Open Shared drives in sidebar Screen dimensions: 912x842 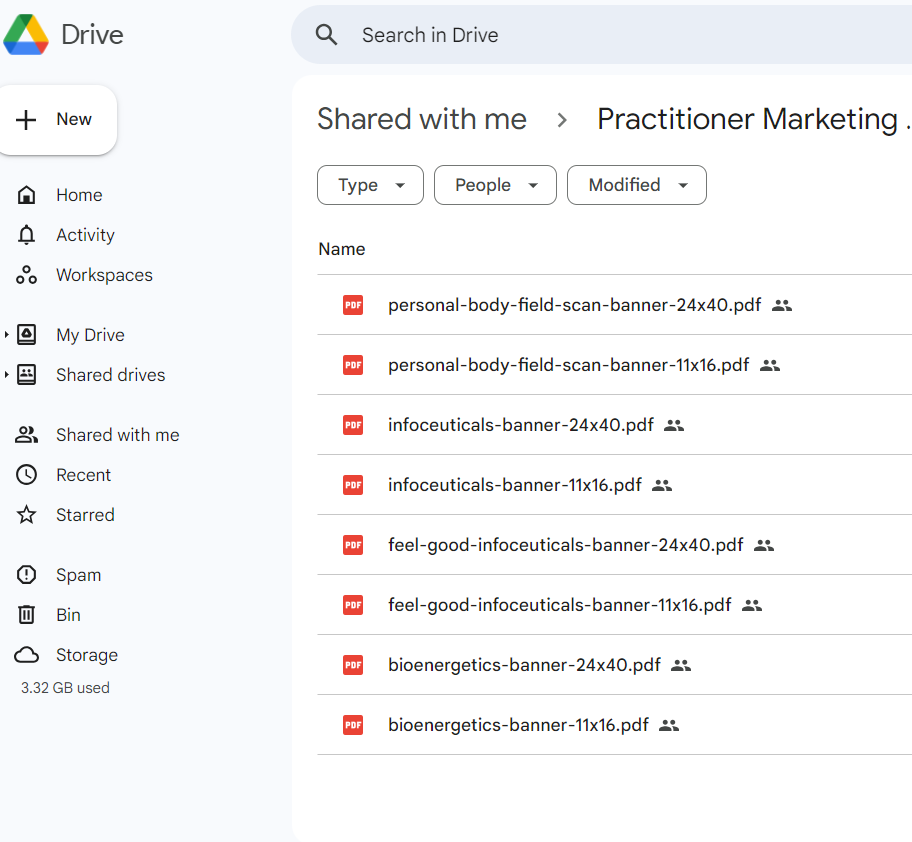[111, 375]
